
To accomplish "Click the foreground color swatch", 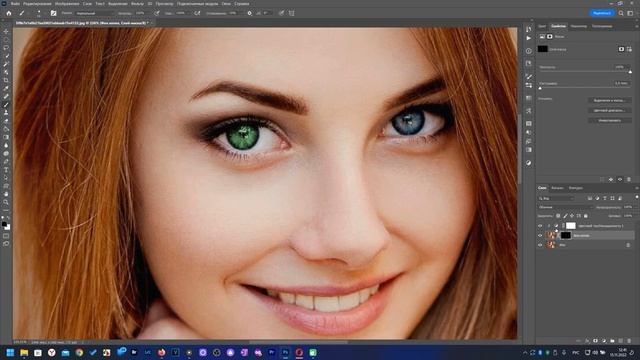I will coord(4,224).
